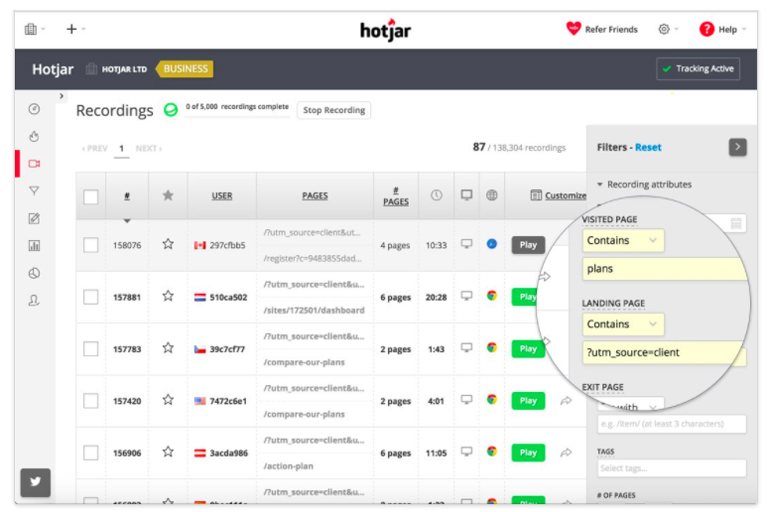Play recording 158076
Screen dimensions: 768x512
[x=528, y=245]
